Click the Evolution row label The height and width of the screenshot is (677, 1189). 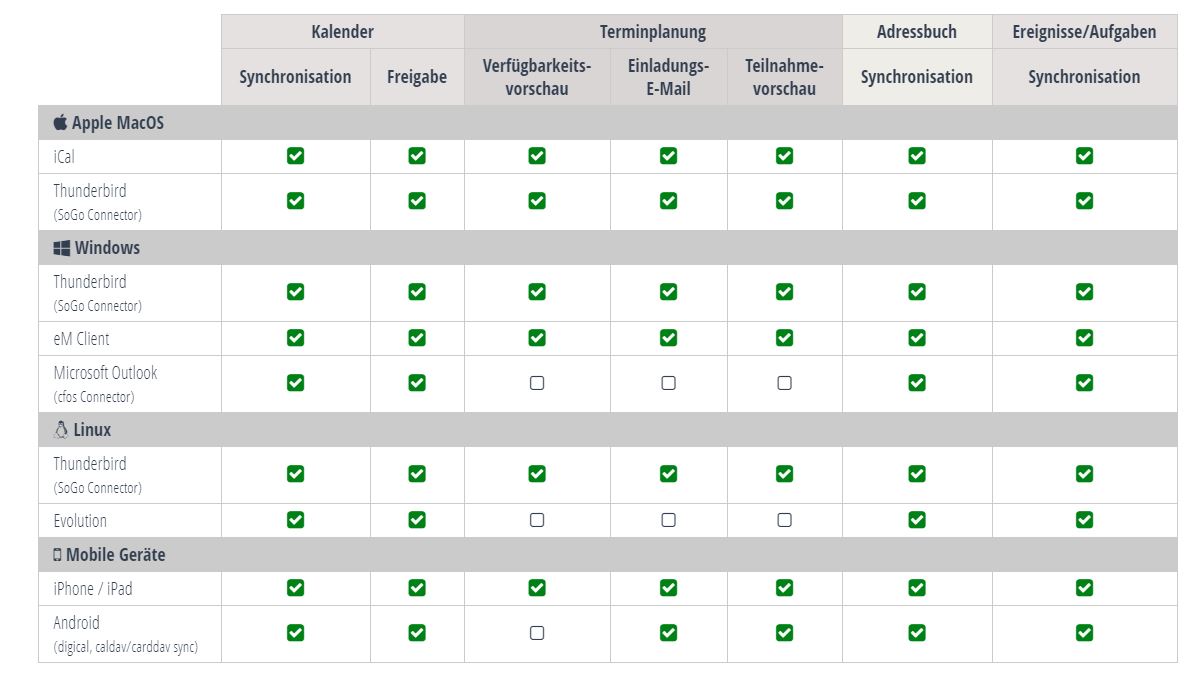point(80,521)
